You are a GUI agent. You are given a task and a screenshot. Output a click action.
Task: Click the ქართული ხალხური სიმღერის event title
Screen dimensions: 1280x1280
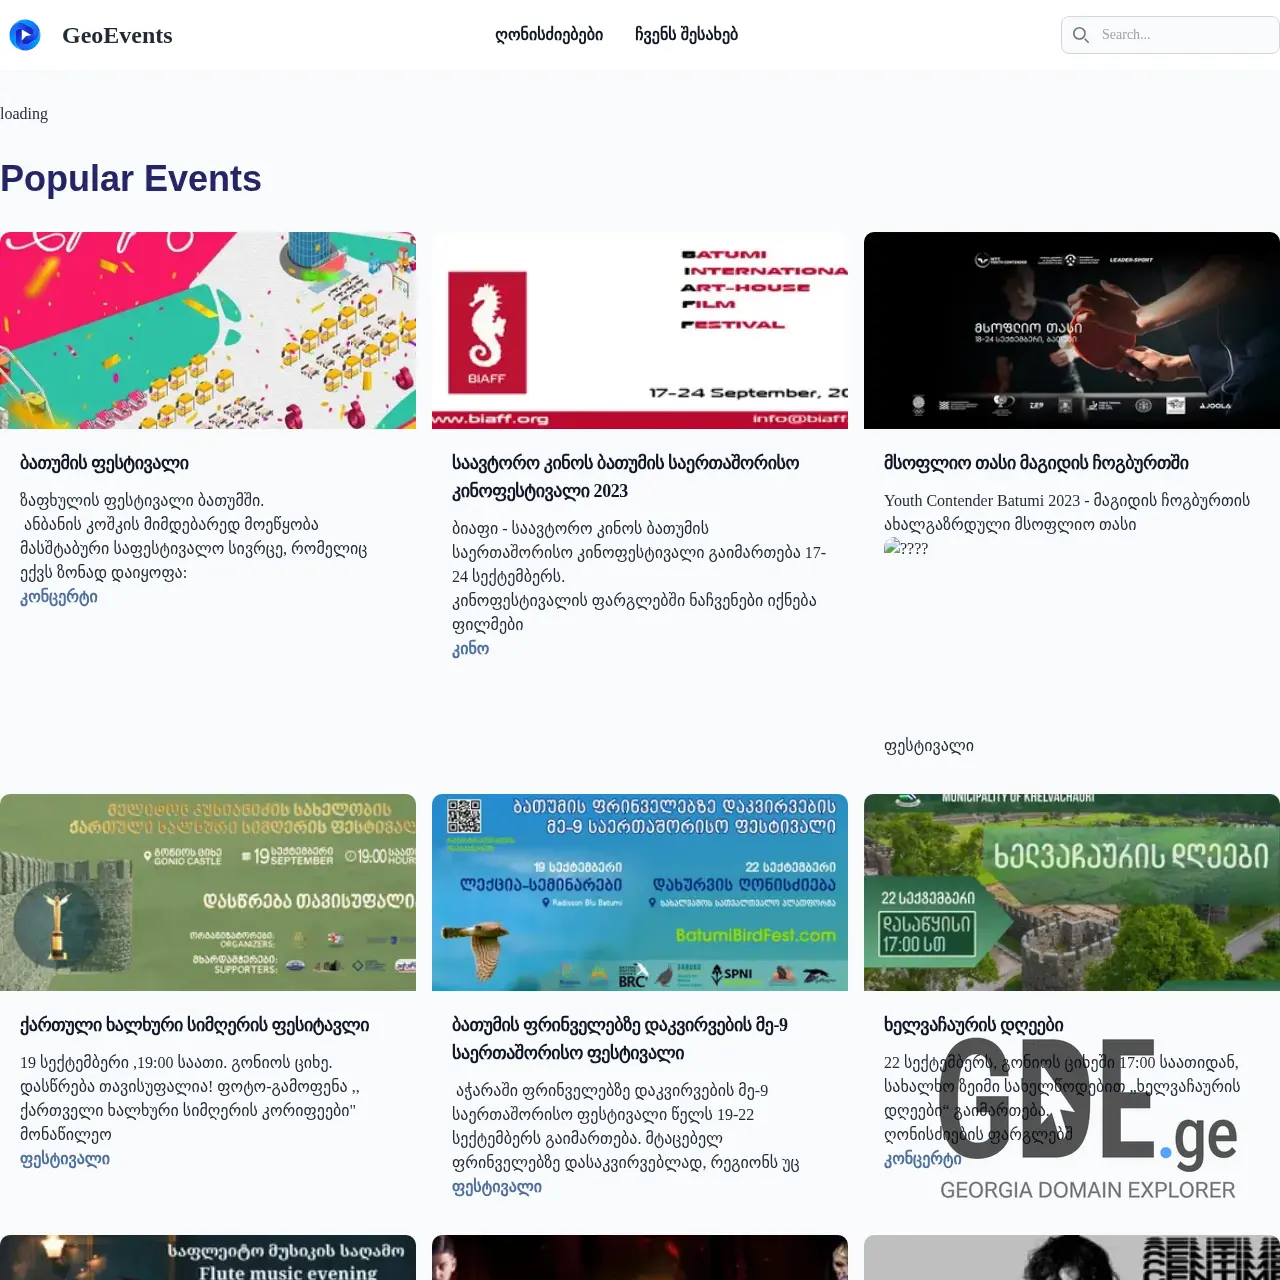[194, 1025]
